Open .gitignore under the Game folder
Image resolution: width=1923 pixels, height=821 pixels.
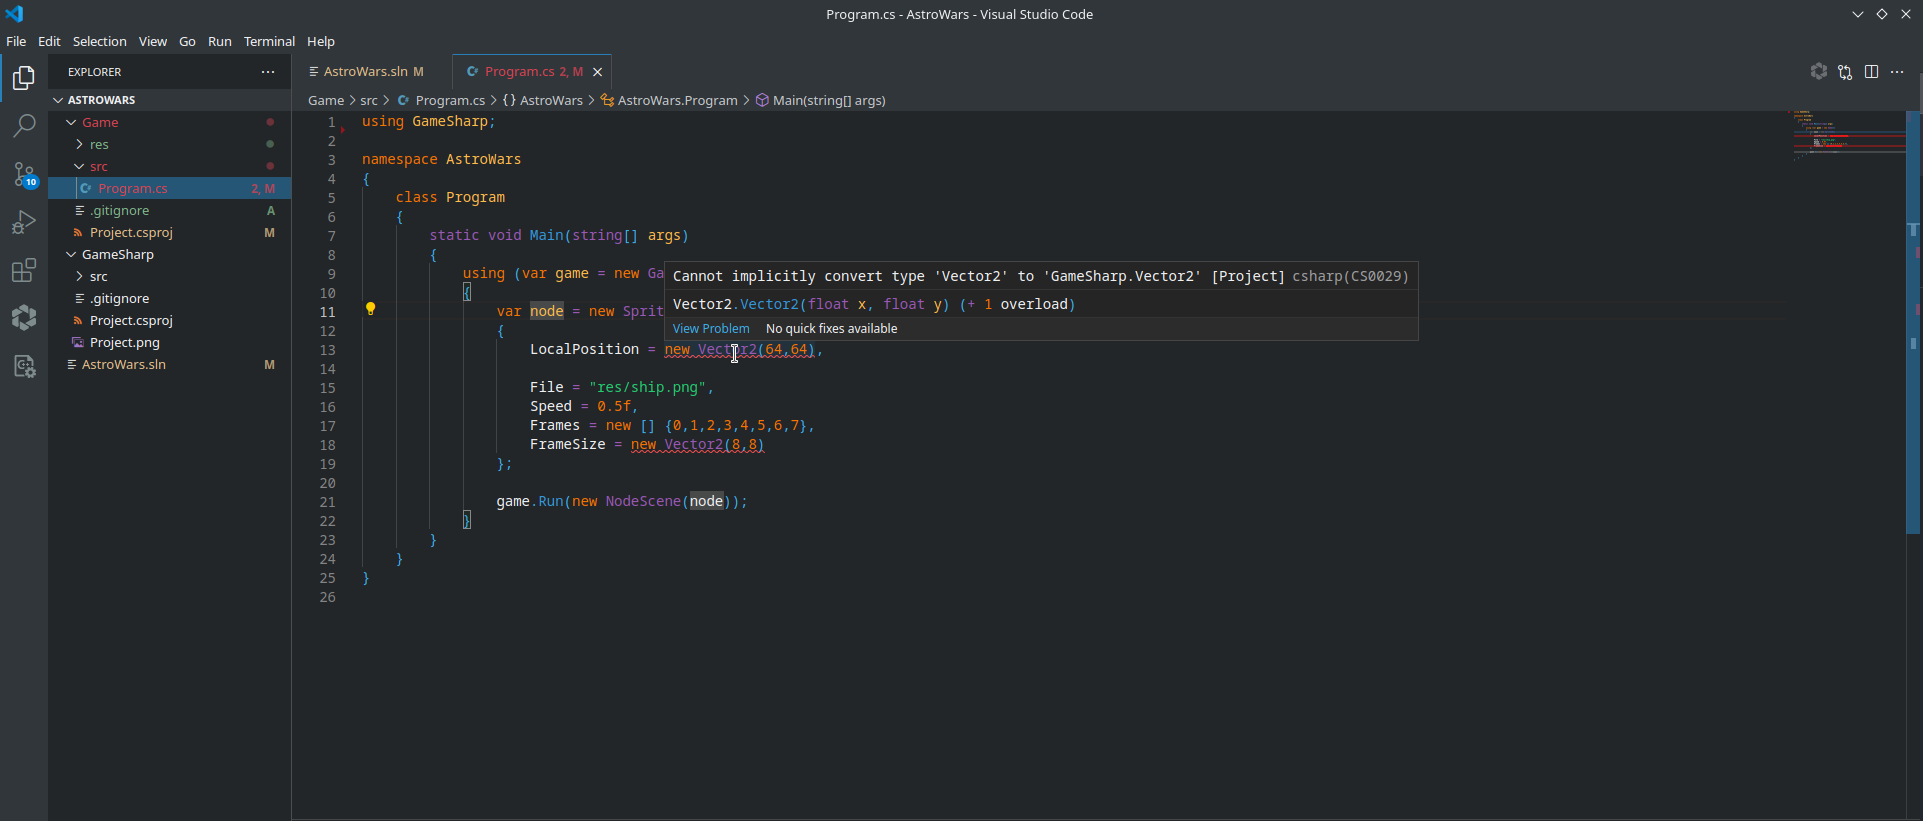tap(170, 210)
